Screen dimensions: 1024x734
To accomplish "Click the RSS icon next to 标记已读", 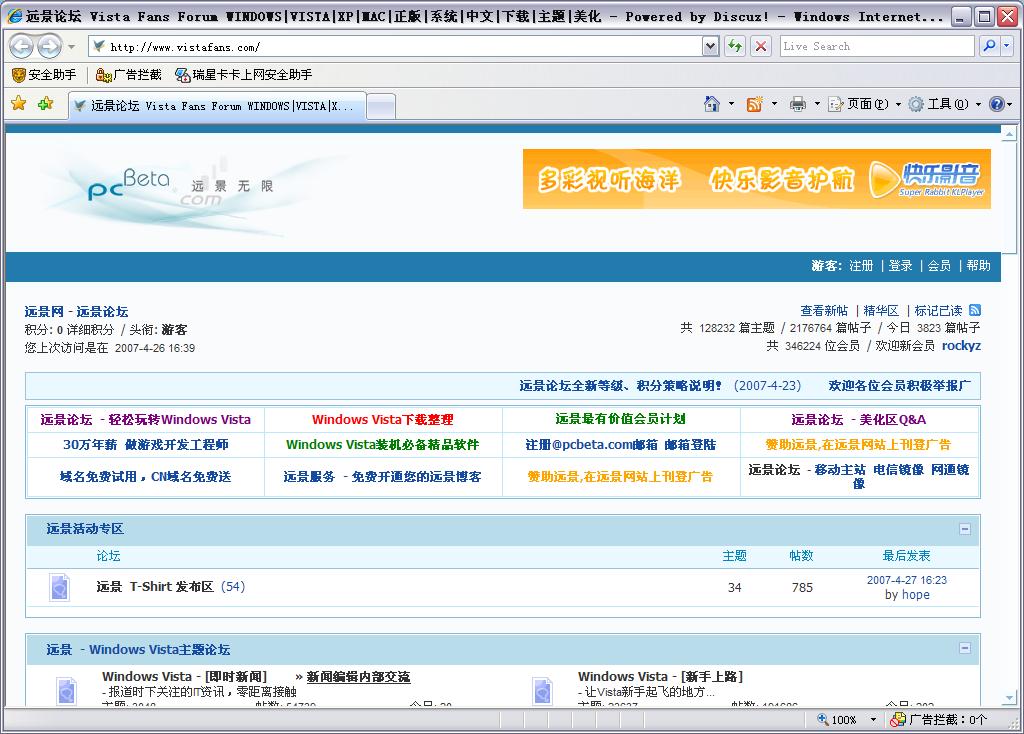I will pos(975,310).
